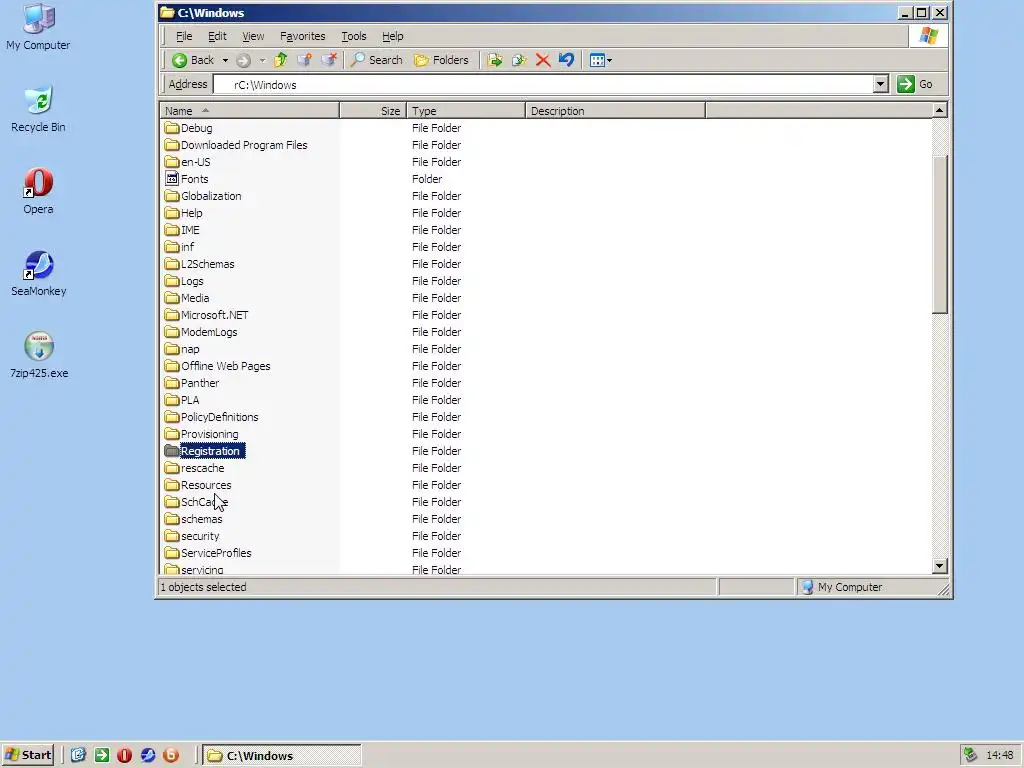Sort by the Size column header
The height and width of the screenshot is (768, 1024).
click(x=374, y=111)
